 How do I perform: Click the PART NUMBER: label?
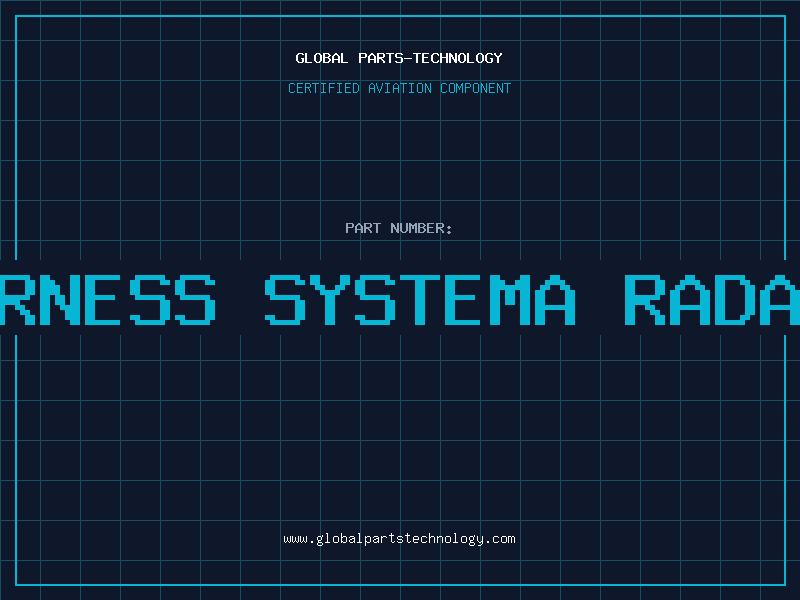point(399,228)
